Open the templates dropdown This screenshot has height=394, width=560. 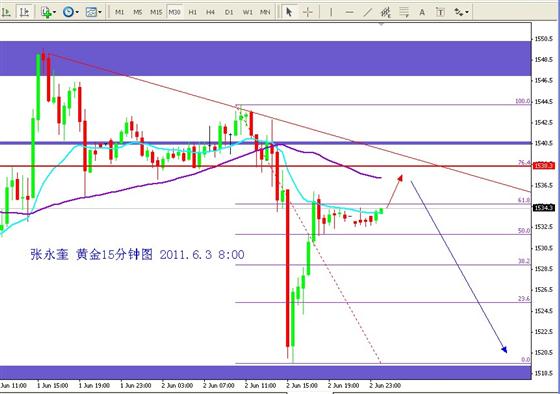pyautogui.click(x=100, y=12)
